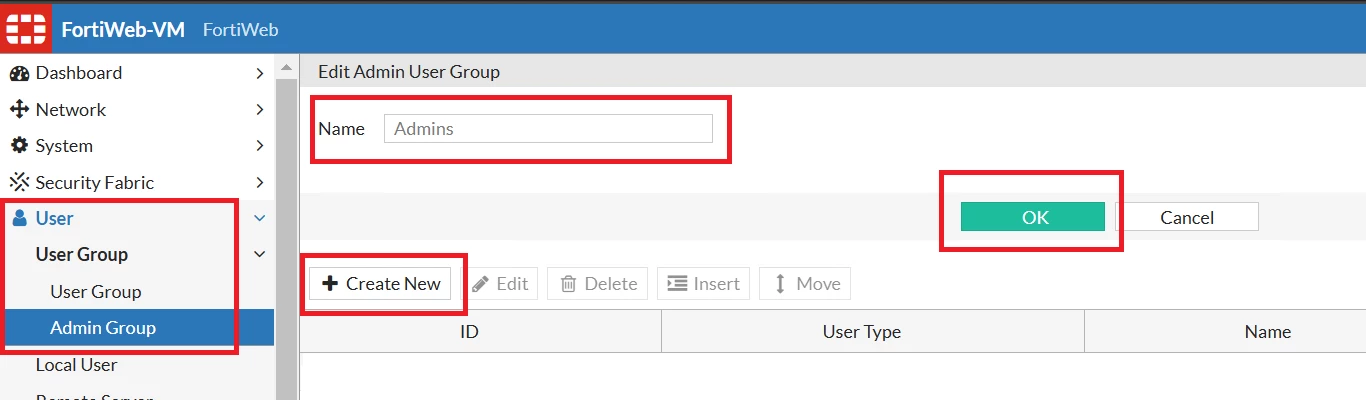Expand System with its chevron

click(259, 145)
